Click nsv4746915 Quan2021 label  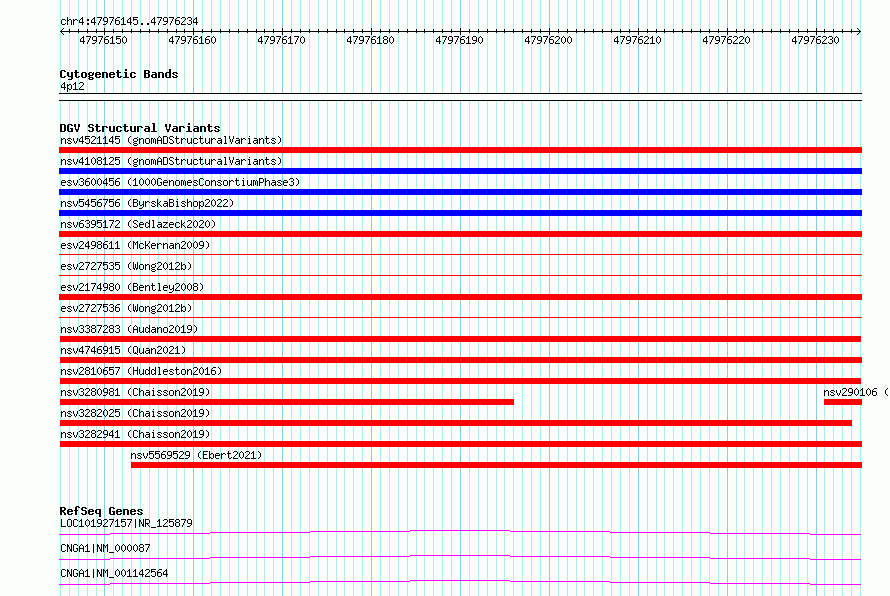123,350
